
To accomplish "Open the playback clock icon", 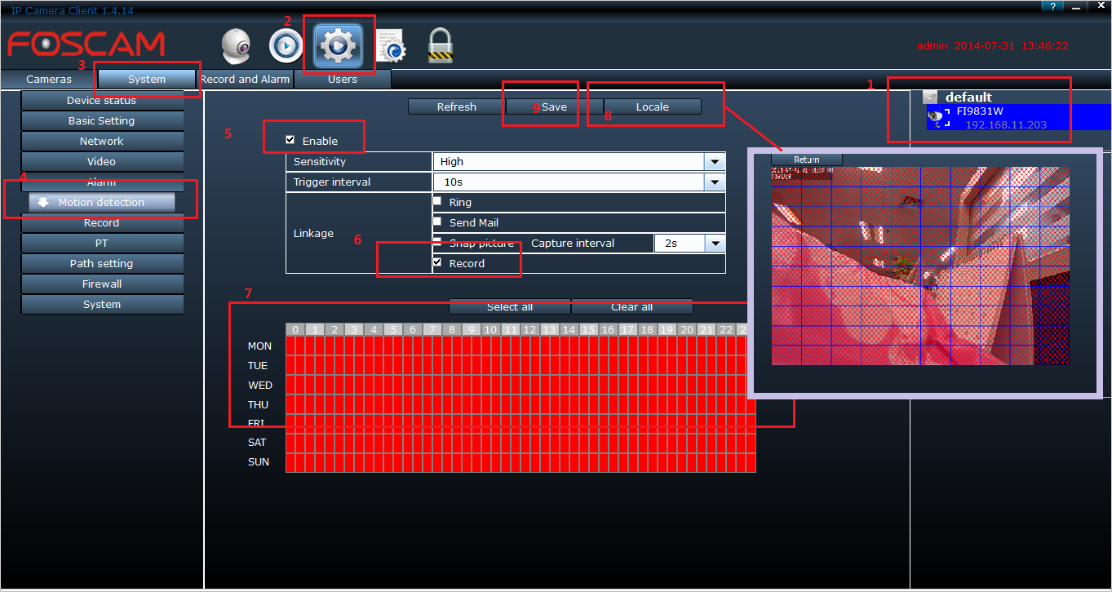I will point(286,45).
